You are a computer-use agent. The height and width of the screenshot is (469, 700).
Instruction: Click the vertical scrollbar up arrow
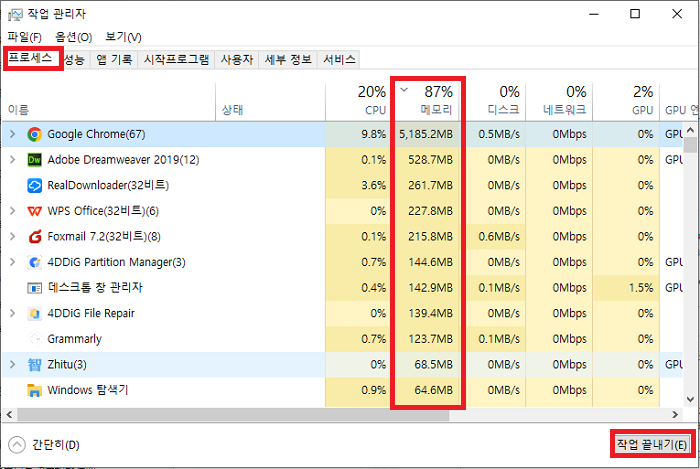click(x=690, y=130)
